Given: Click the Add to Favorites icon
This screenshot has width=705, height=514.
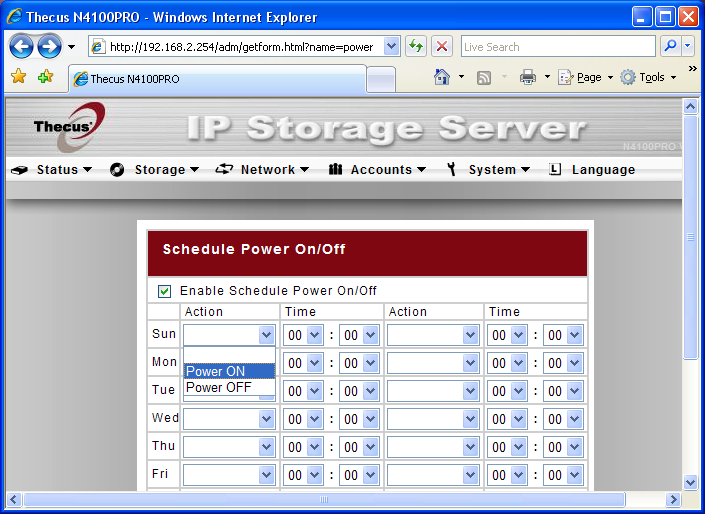Looking at the screenshot, I should click(x=45, y=77).
